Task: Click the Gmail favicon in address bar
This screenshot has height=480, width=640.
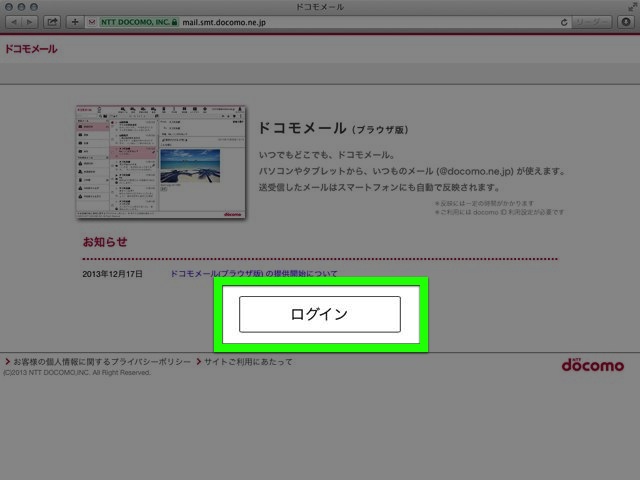Action: point(92,22)
